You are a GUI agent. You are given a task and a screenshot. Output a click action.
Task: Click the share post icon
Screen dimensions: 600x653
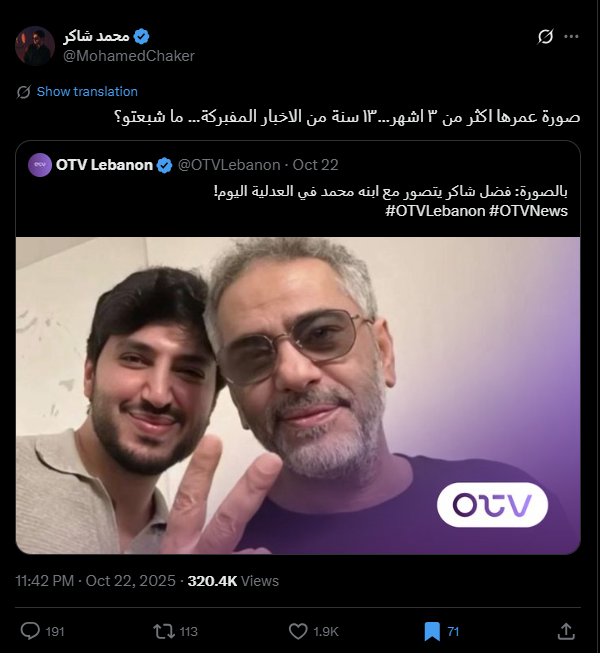566,631
